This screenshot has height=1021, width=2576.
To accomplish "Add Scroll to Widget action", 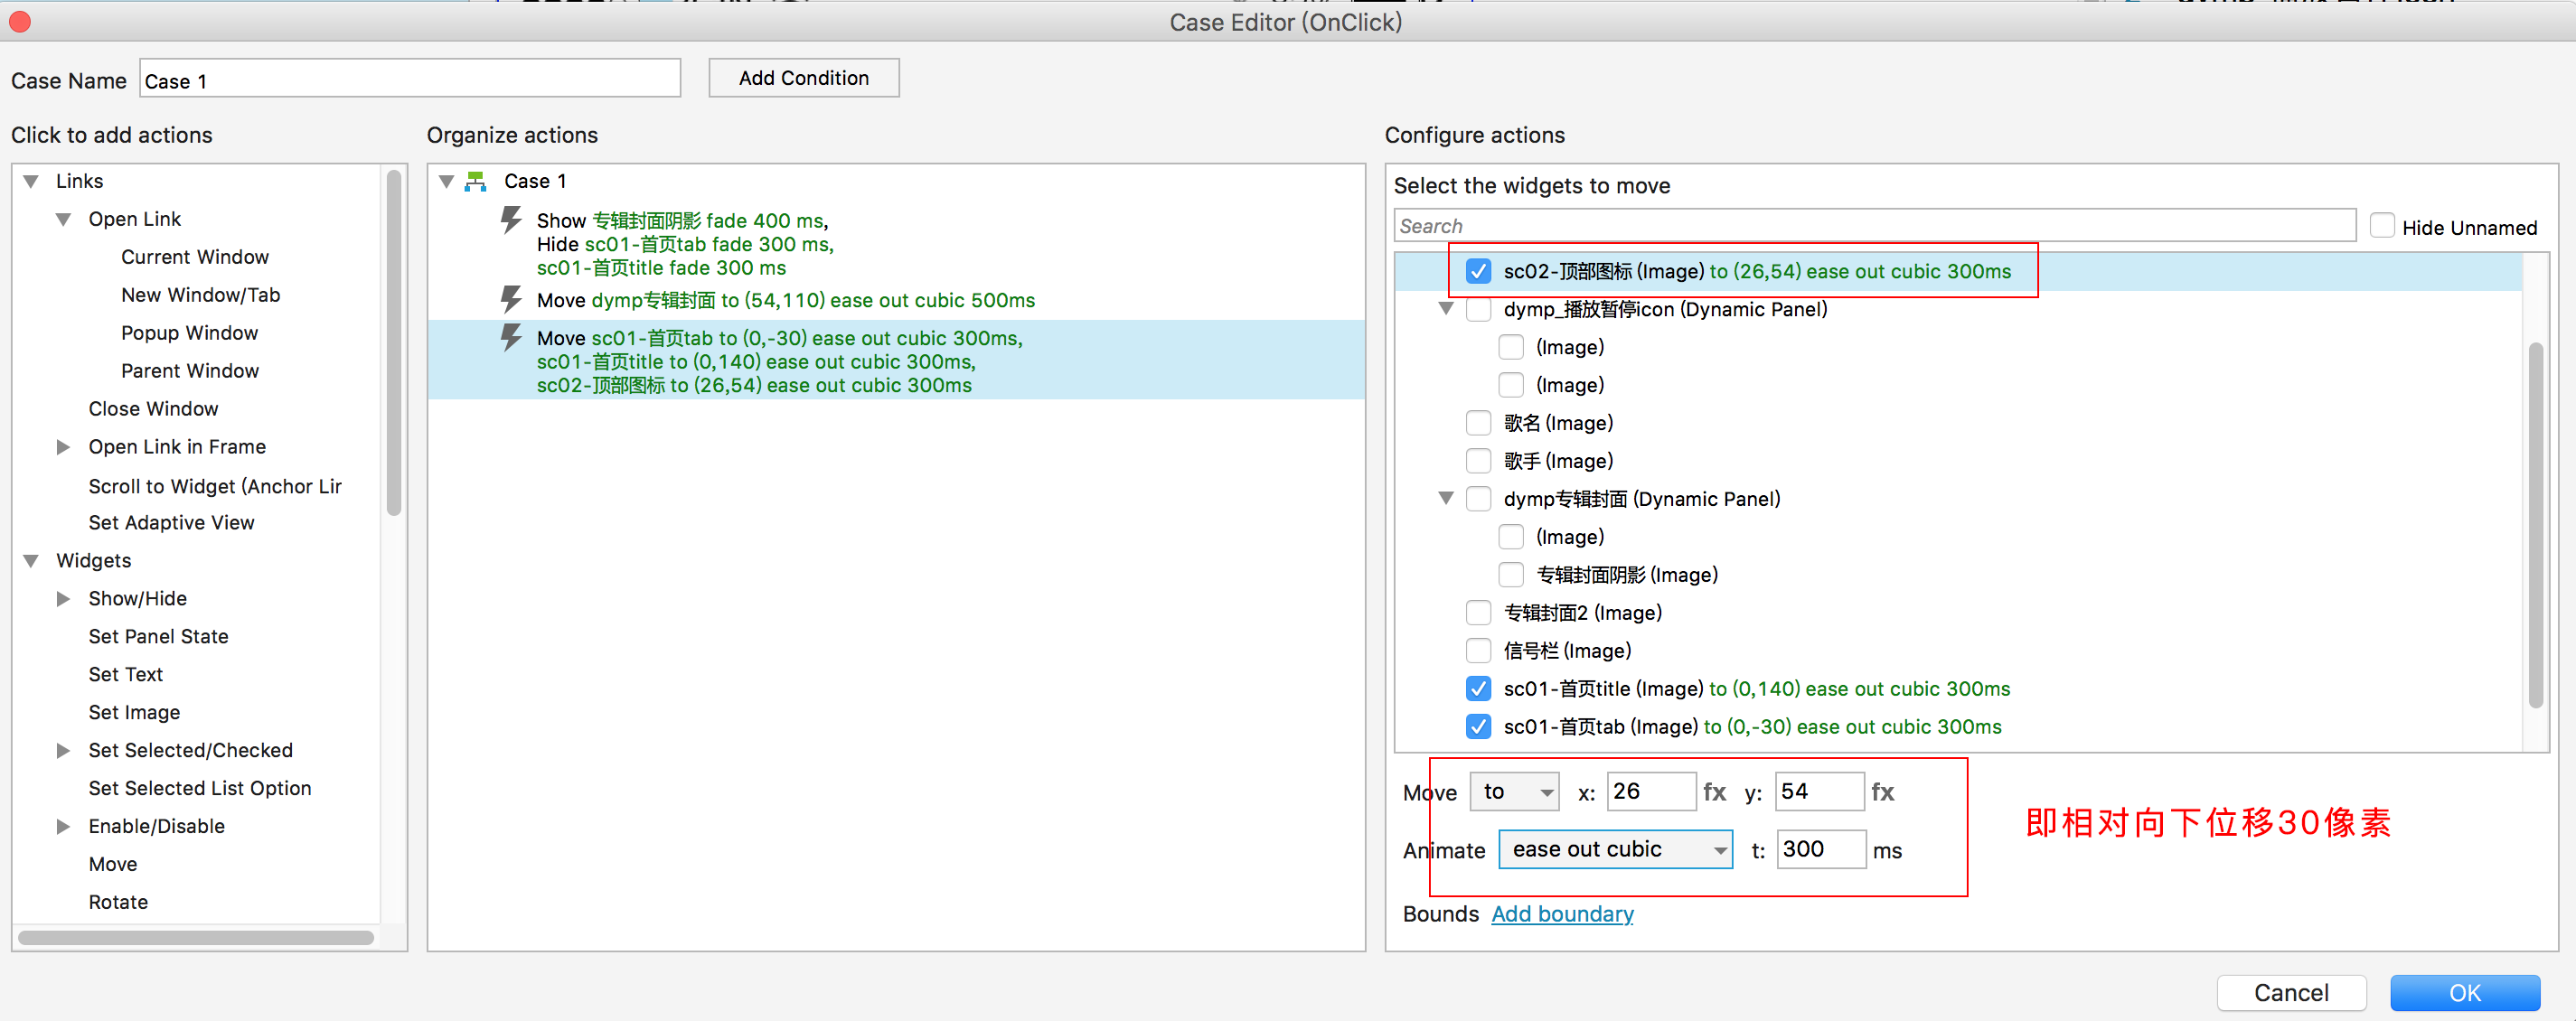I will 215,486.
